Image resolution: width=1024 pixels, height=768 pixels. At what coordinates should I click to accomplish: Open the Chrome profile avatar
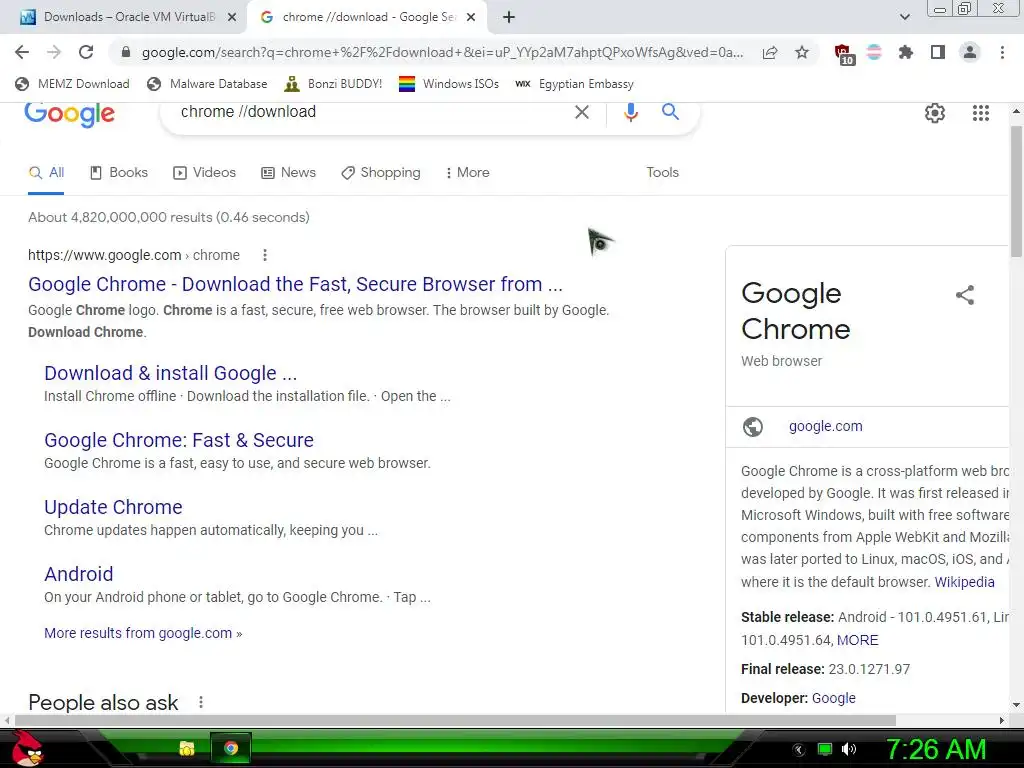[970, 52]
